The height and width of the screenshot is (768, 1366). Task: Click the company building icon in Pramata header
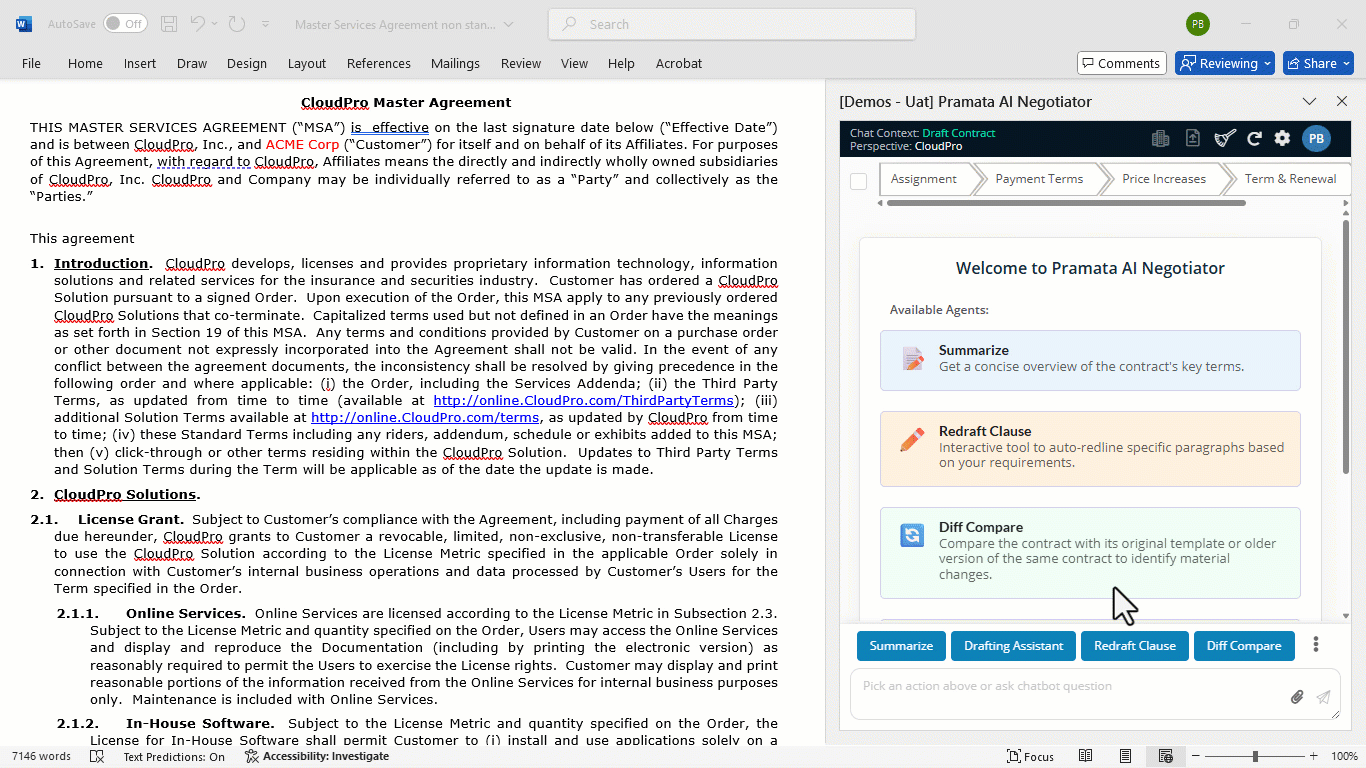coord(1160,139)
